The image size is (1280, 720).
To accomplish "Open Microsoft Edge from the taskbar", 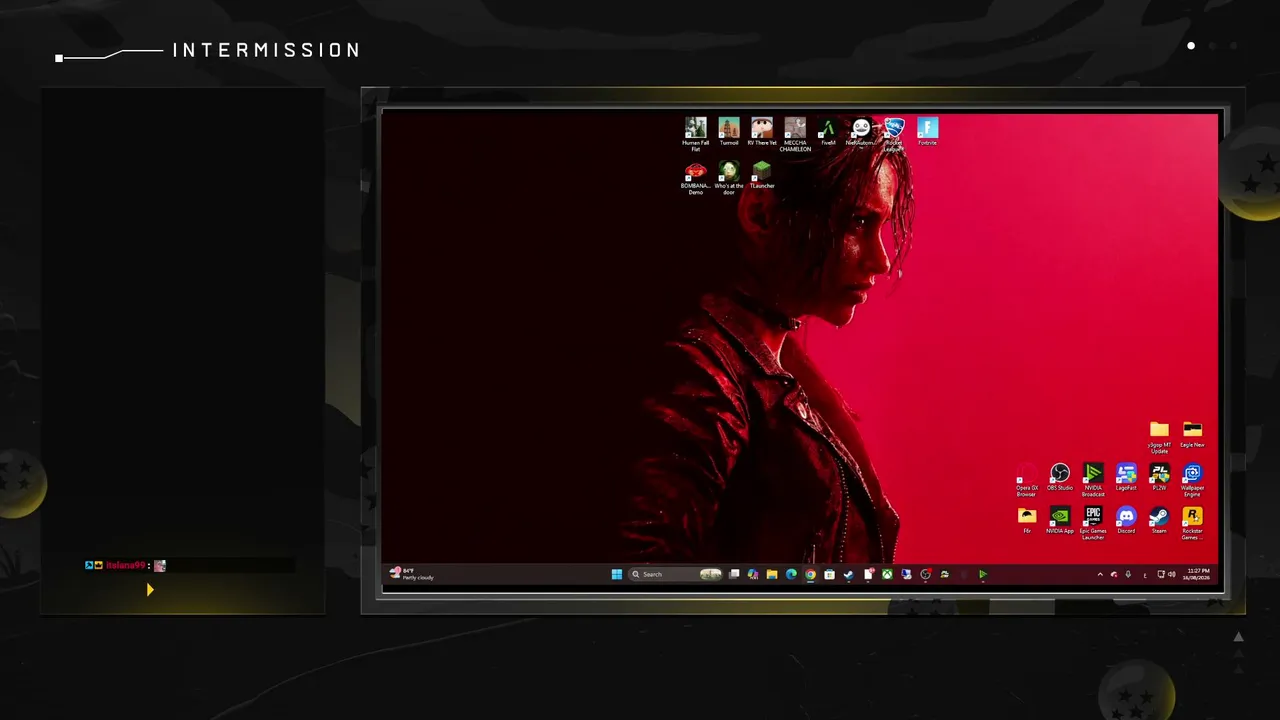I will [791, 574].
